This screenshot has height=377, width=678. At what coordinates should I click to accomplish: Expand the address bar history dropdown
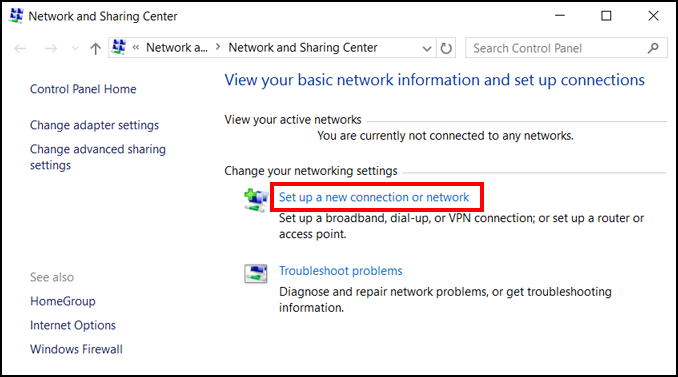[427, 48]
